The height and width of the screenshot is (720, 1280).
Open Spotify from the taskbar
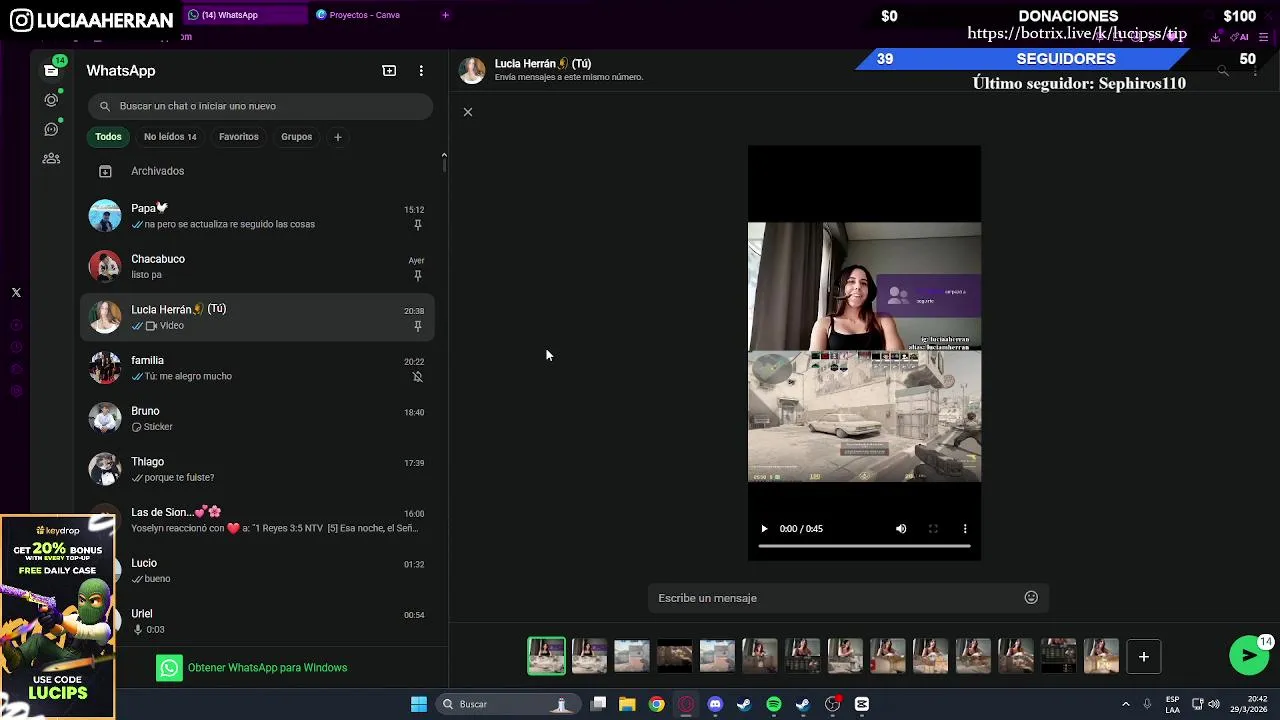tap(774, 704)
